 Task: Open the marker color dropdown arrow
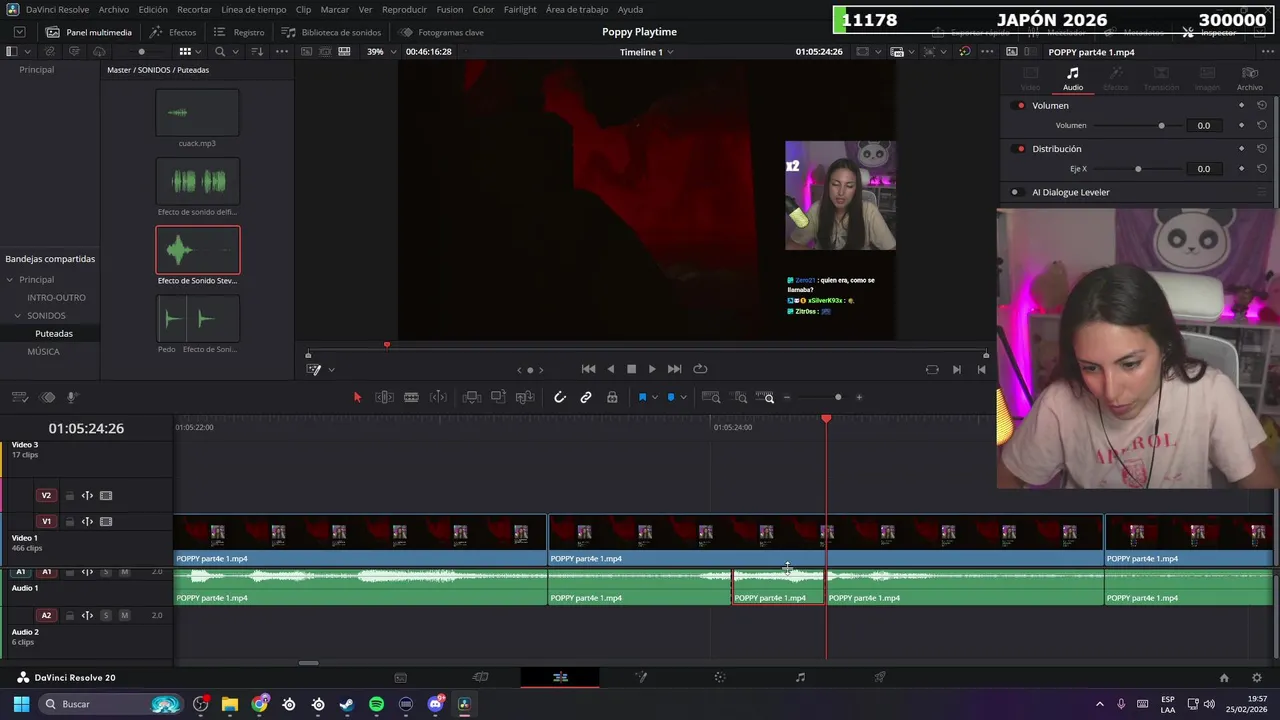coord(683,397)
